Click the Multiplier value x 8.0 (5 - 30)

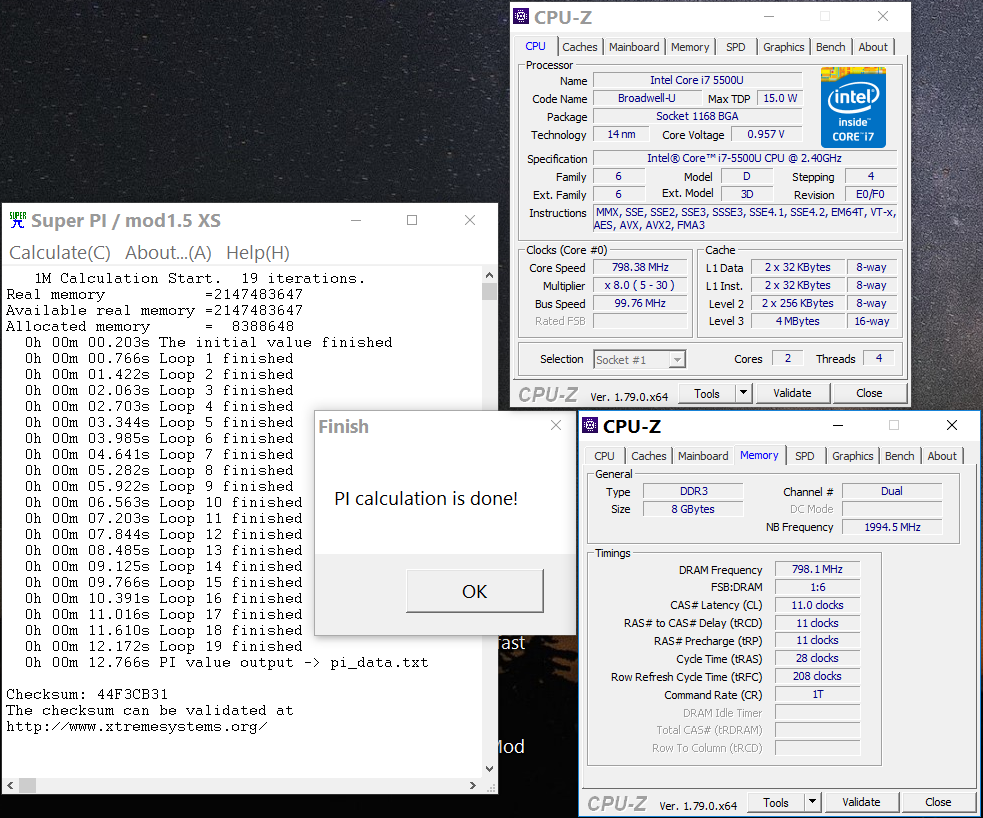point(640,285)
